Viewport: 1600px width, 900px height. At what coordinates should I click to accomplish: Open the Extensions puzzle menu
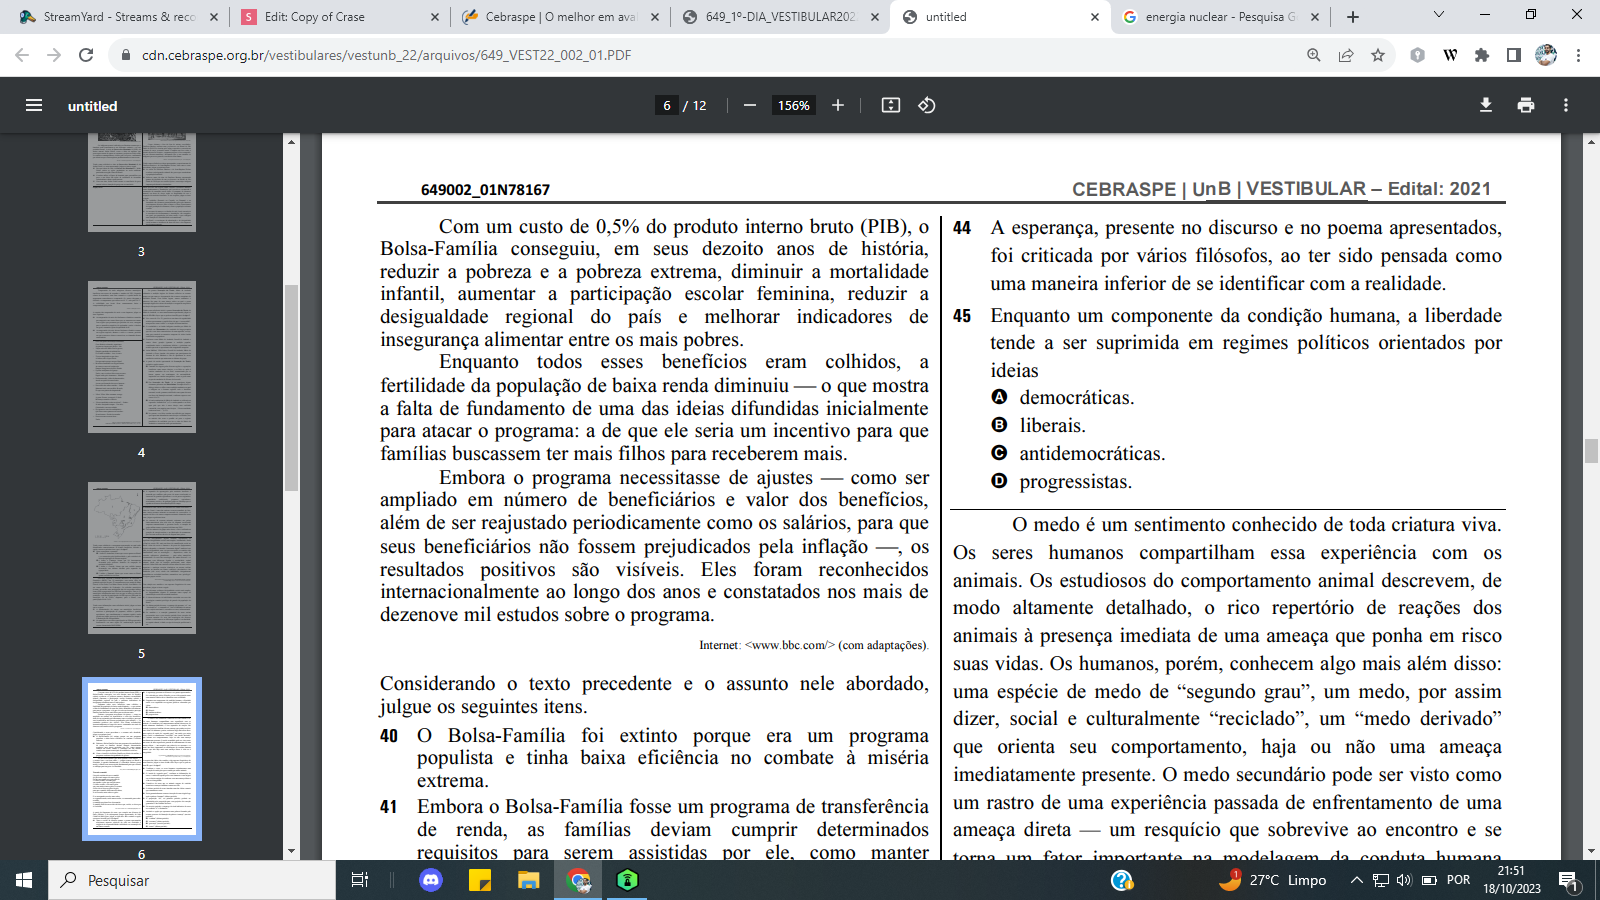tap(1482, 55)
